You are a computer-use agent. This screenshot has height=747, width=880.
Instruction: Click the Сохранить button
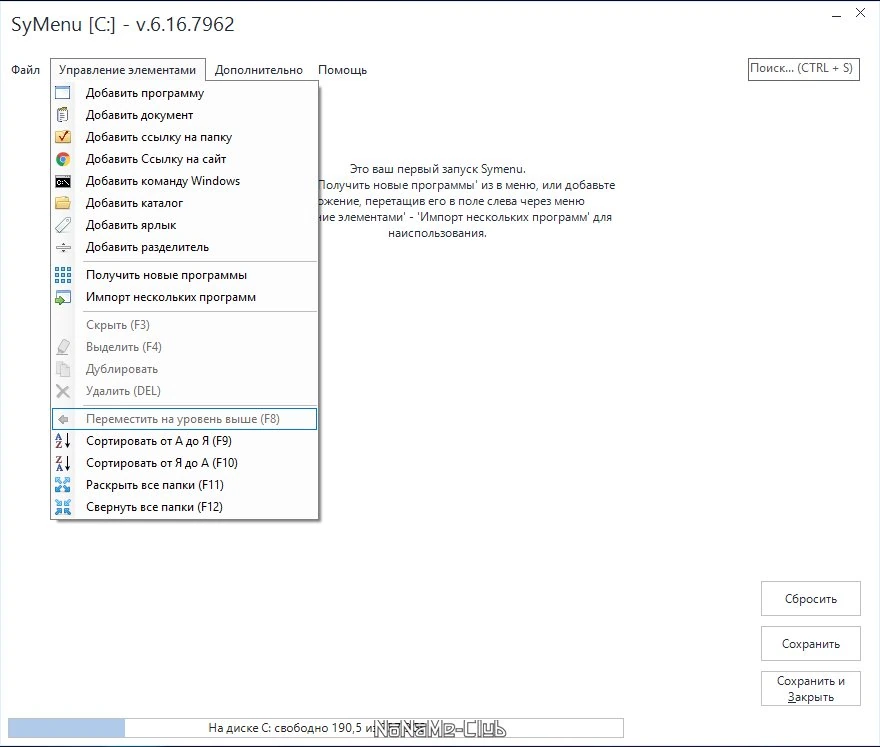click(x=810, y=644)
